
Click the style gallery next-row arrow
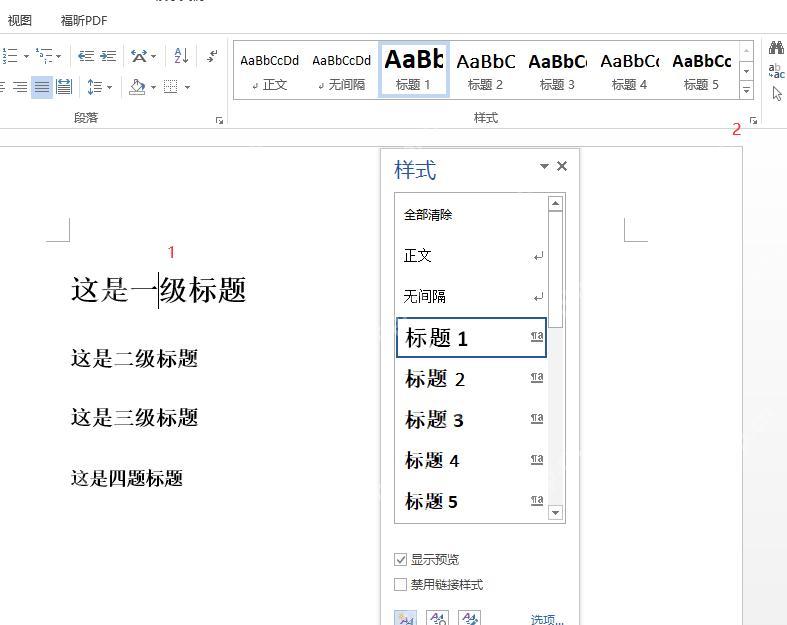(746, 71)
